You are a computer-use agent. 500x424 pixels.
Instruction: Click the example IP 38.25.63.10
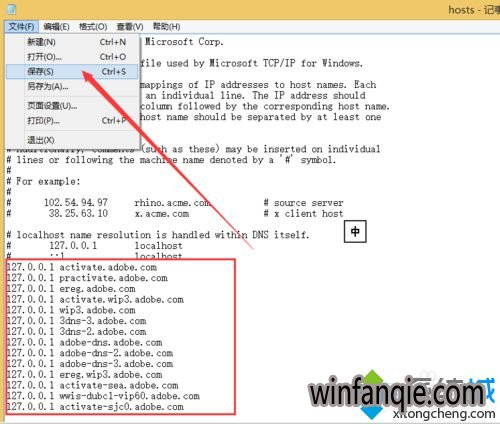(78, 213)
